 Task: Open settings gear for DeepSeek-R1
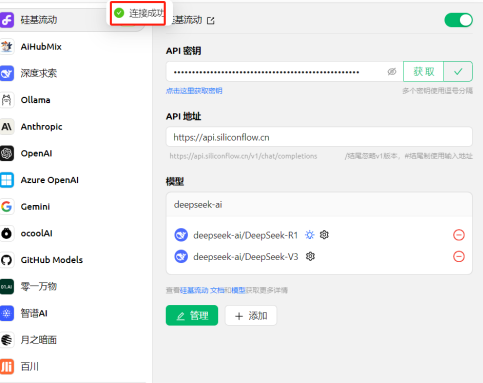coord(324,235)
